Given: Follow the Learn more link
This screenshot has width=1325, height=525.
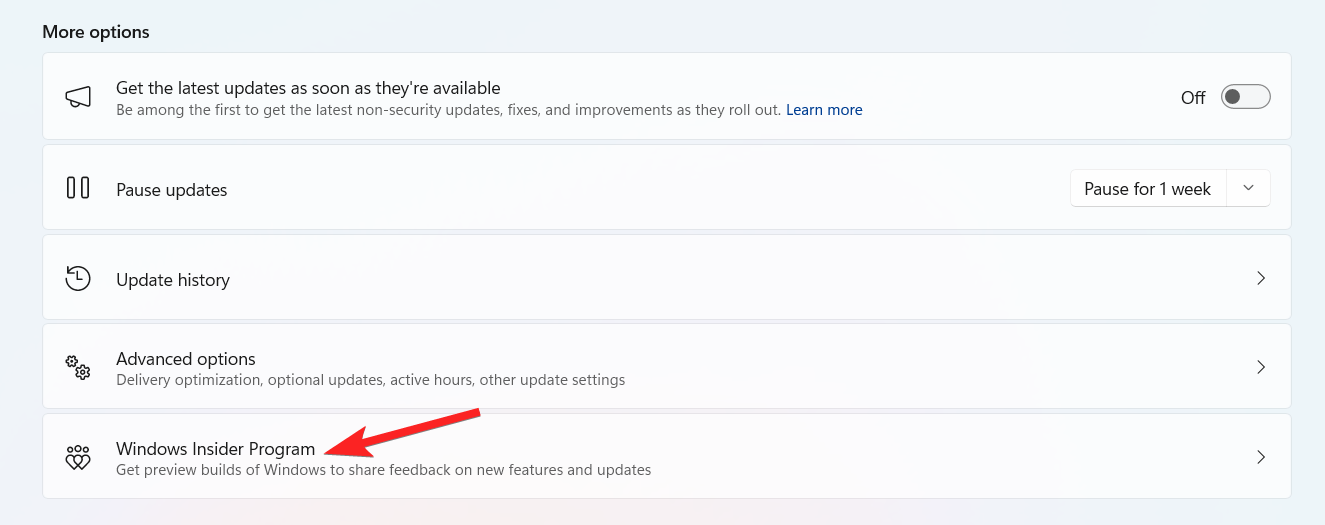Looking at the screenshot, I should click(824, 110).
